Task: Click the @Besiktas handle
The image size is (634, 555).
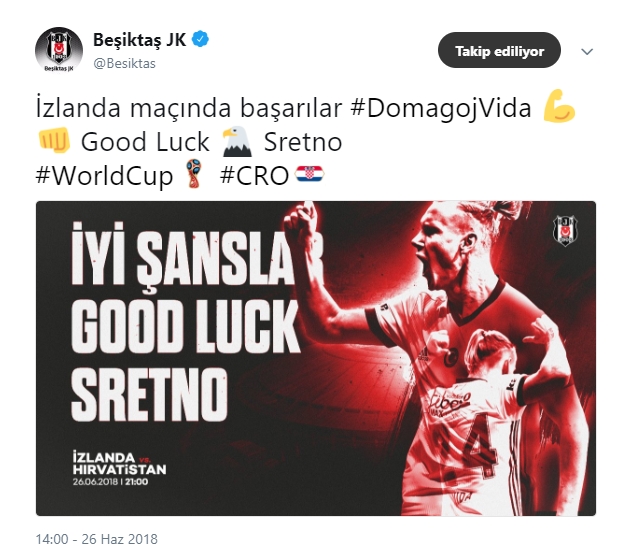Action: [x=125, y=63]
